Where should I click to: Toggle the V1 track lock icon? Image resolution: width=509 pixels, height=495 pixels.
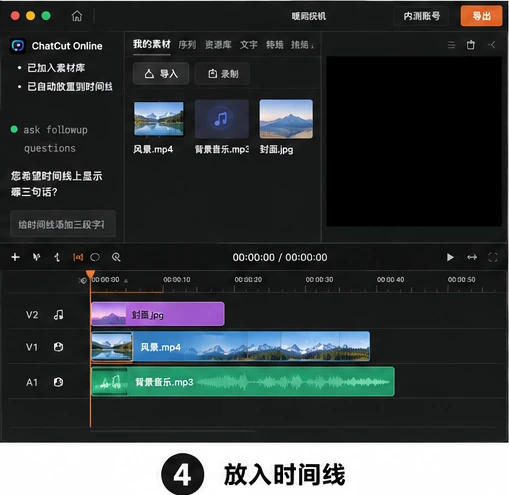coord(59,347)
